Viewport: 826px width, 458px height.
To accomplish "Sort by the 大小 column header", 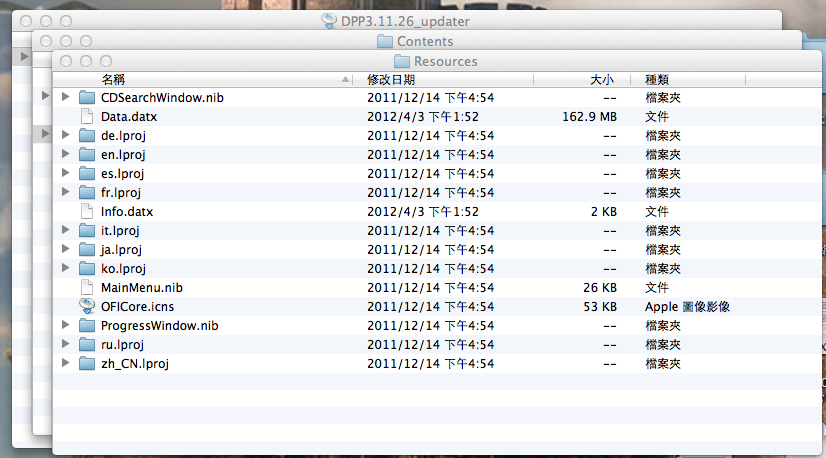I will (x=582, y=80).
